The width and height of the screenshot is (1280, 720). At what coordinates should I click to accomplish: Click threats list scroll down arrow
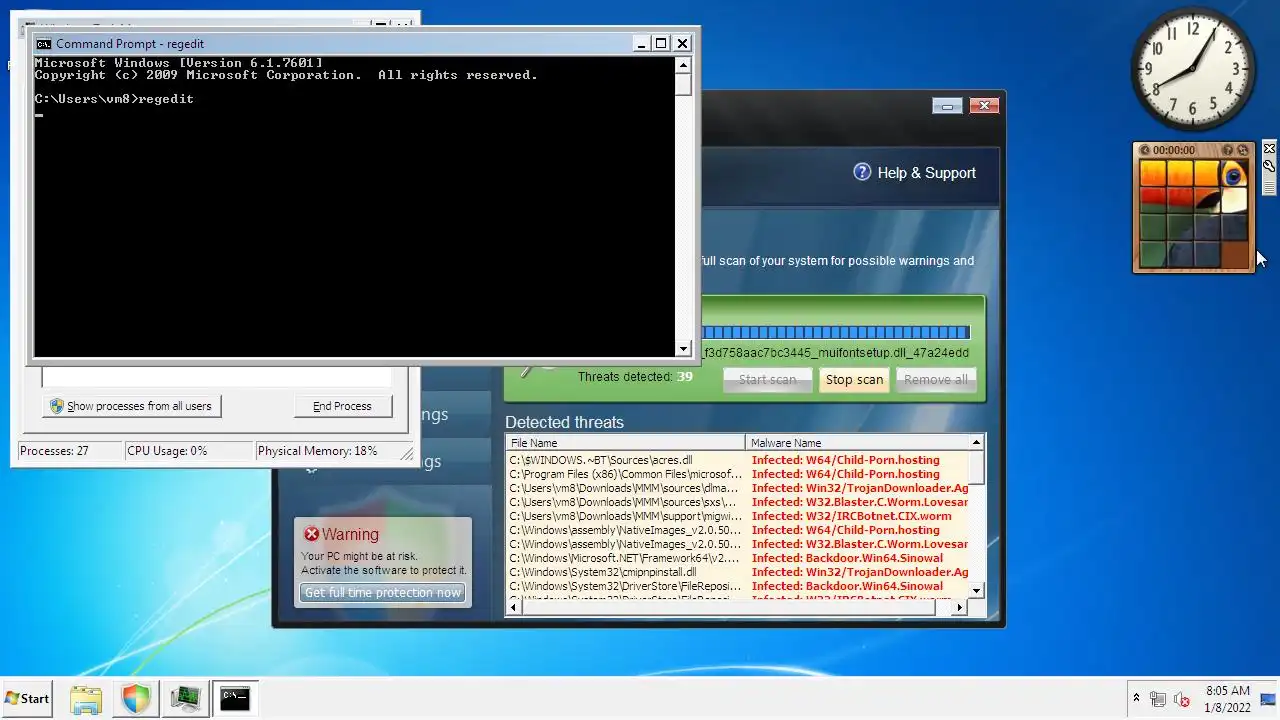point(977,590)
